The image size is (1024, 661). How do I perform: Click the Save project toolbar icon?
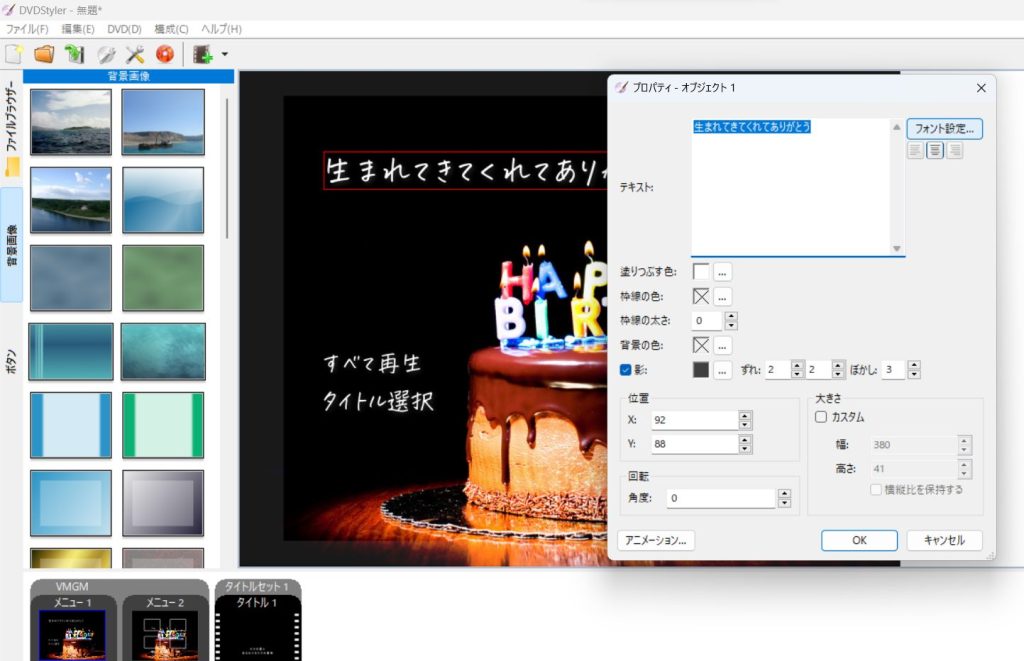click(74, 54)
